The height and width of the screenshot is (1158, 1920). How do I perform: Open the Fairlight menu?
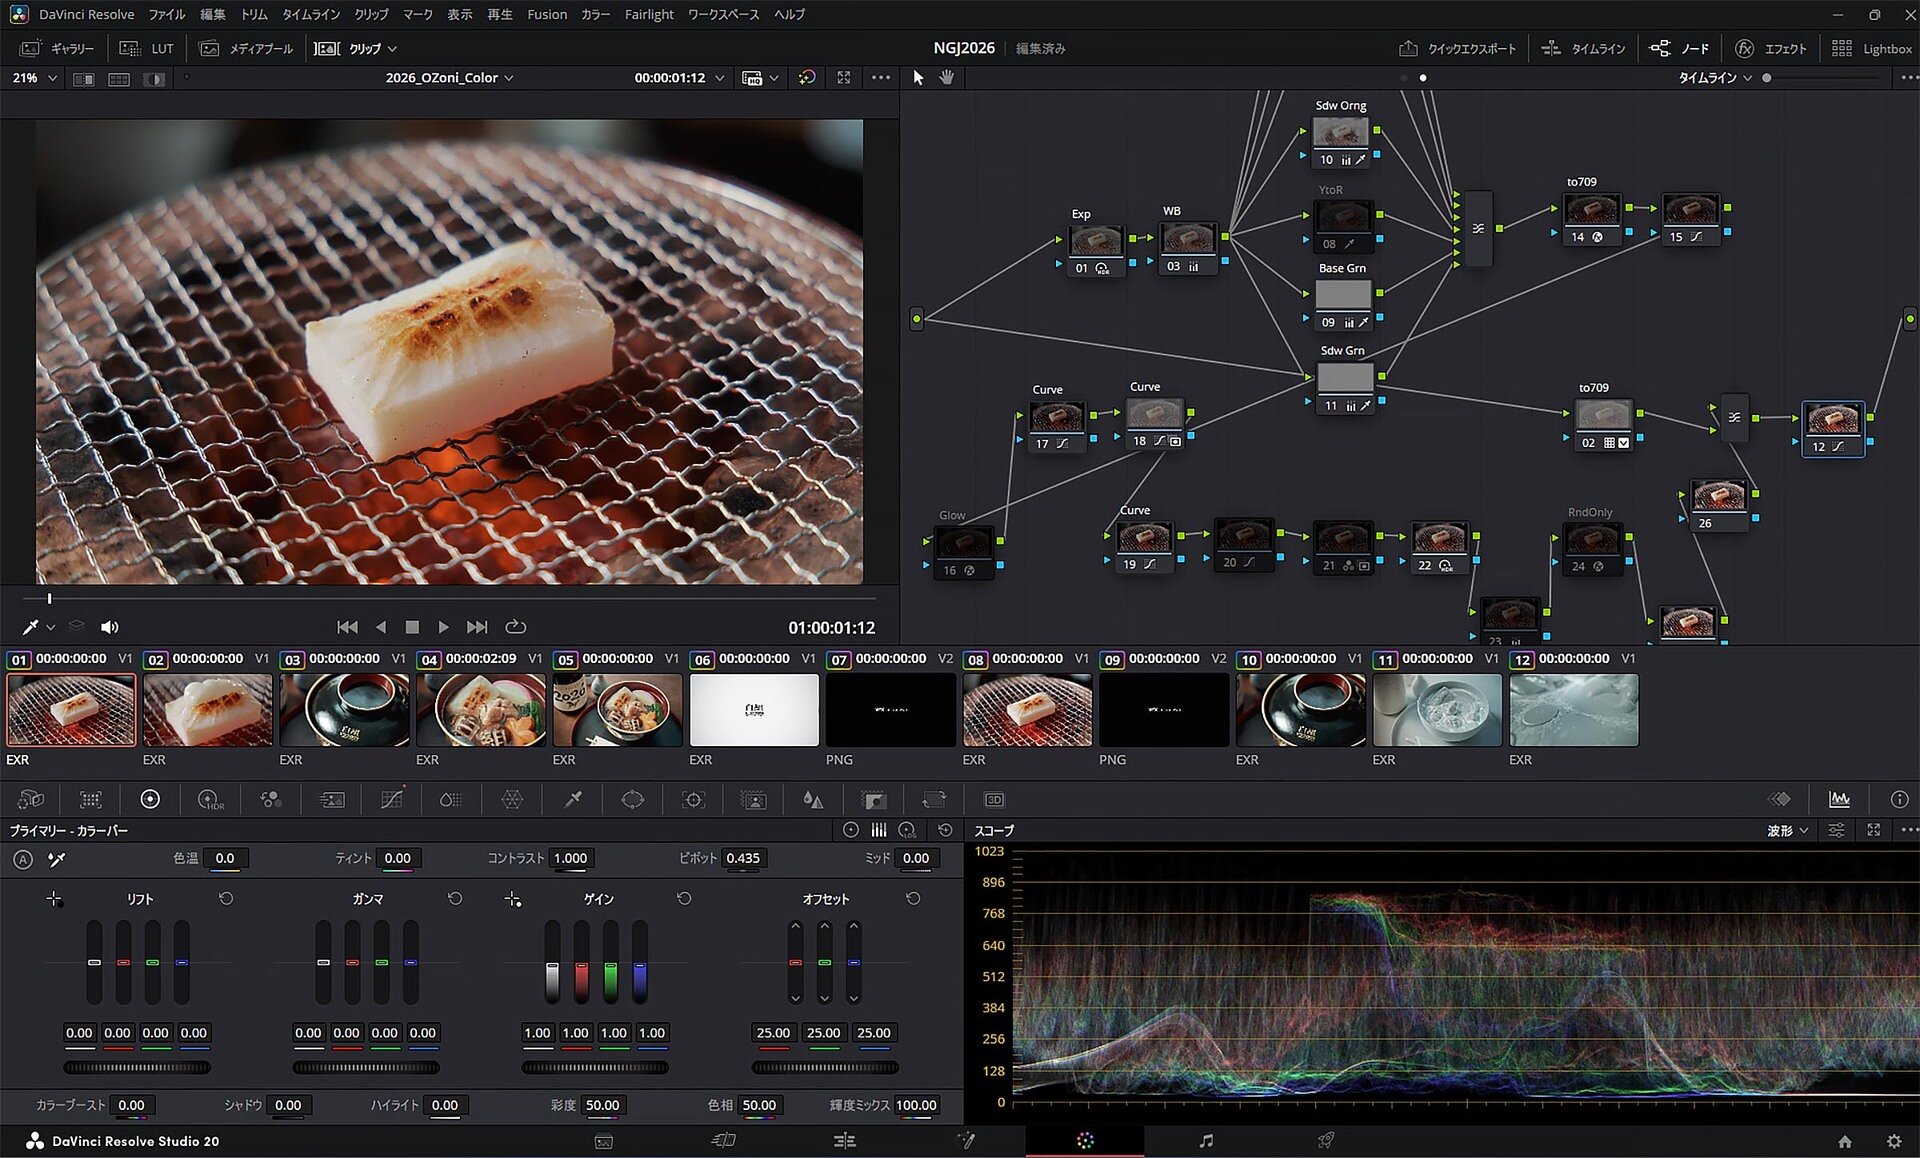[648, 14]
